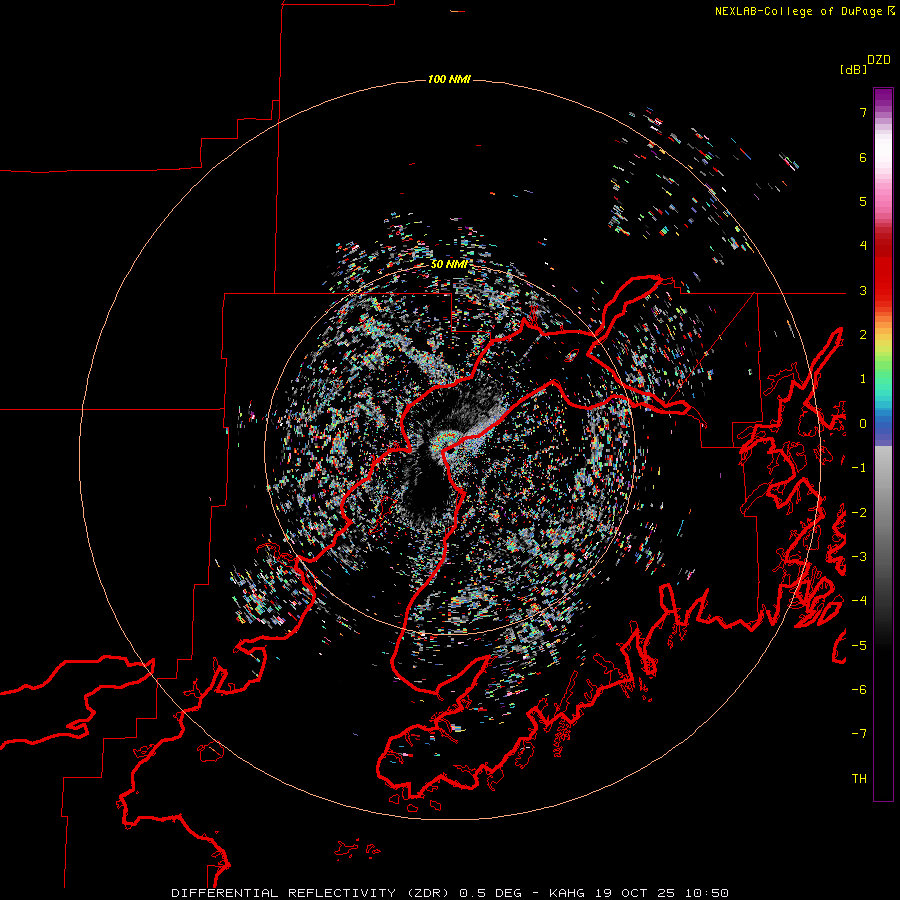Click the 50 NMI range ring label
Screen dimensions: 900x900
(x=449, y=264)
